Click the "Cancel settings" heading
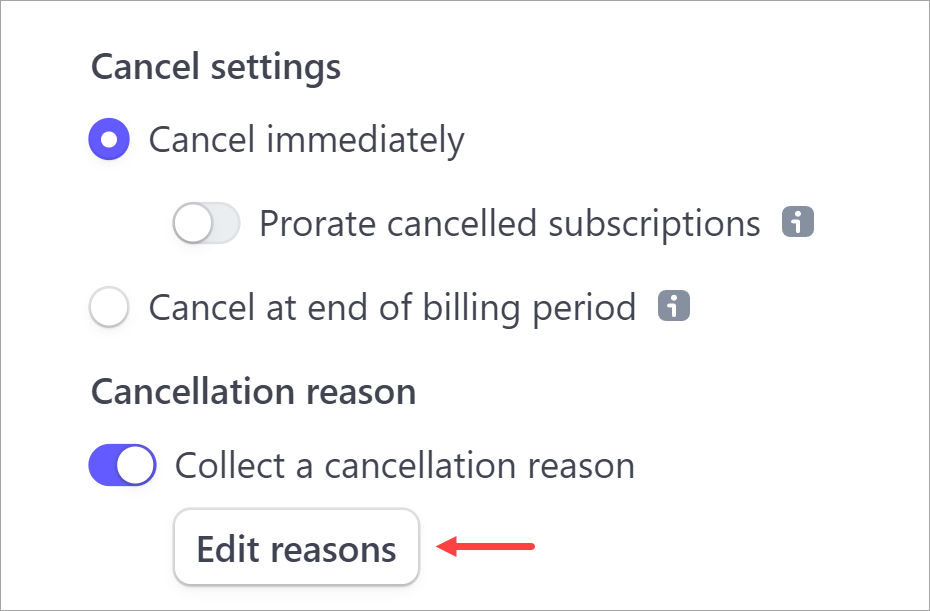This screenshot has height=611, width=930. pyautogui.click(x=216, y=67)
